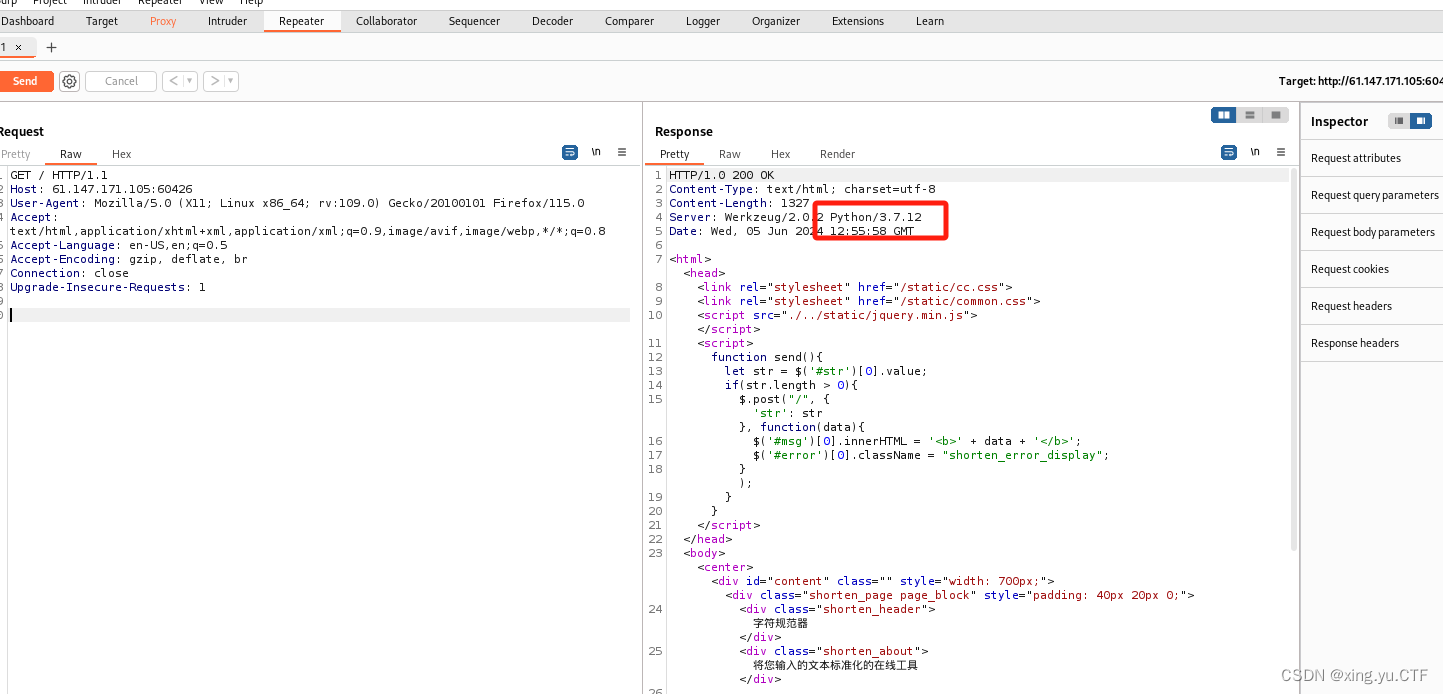
Task: Switch Request view to Hex
Action: coord(121,154)
